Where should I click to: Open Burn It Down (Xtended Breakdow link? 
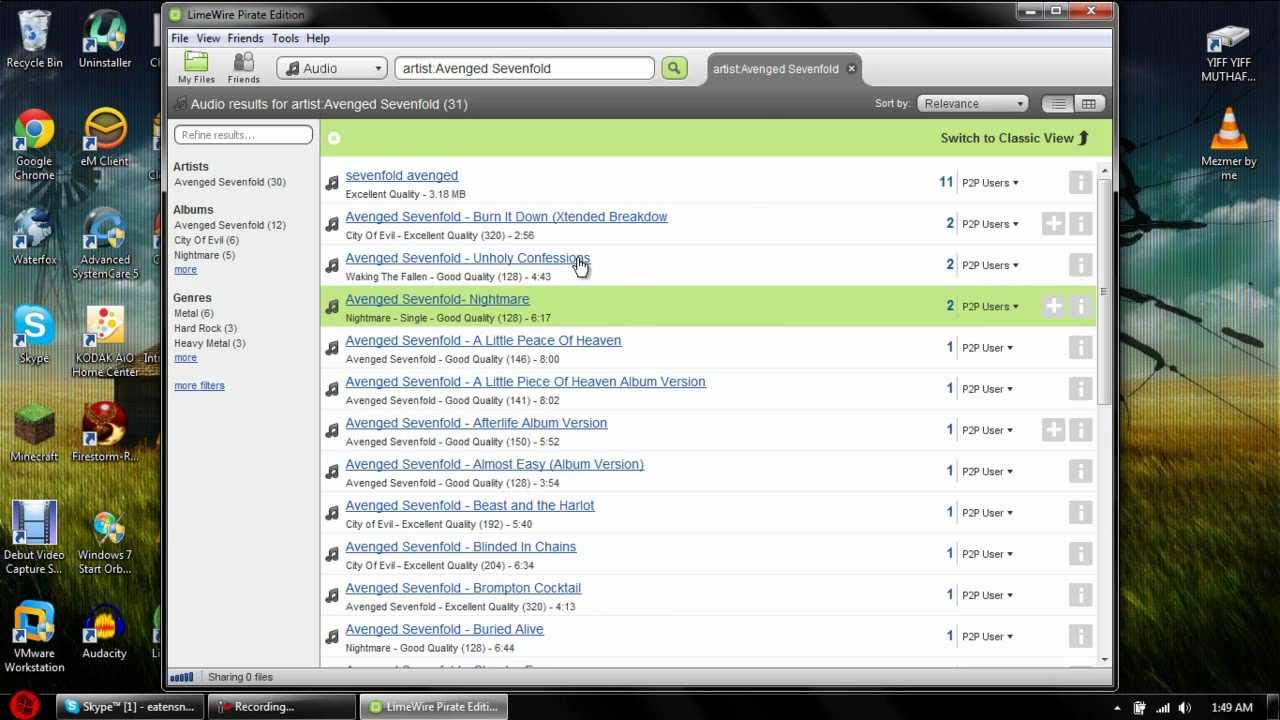(x=506, y=216)
